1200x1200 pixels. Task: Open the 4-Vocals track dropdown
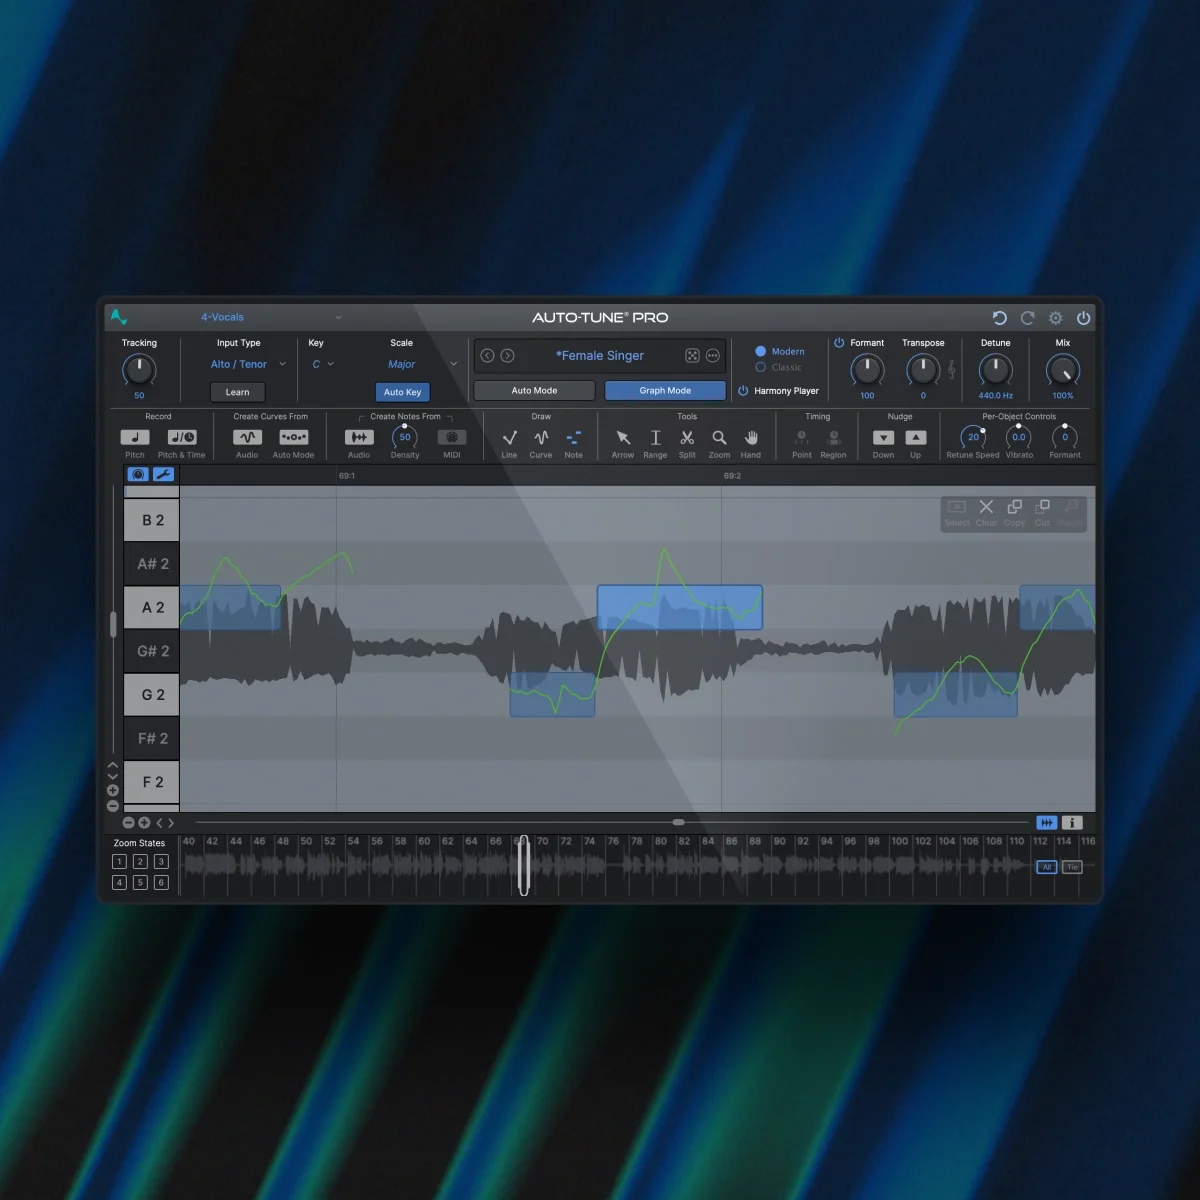[x=270, y=317]
